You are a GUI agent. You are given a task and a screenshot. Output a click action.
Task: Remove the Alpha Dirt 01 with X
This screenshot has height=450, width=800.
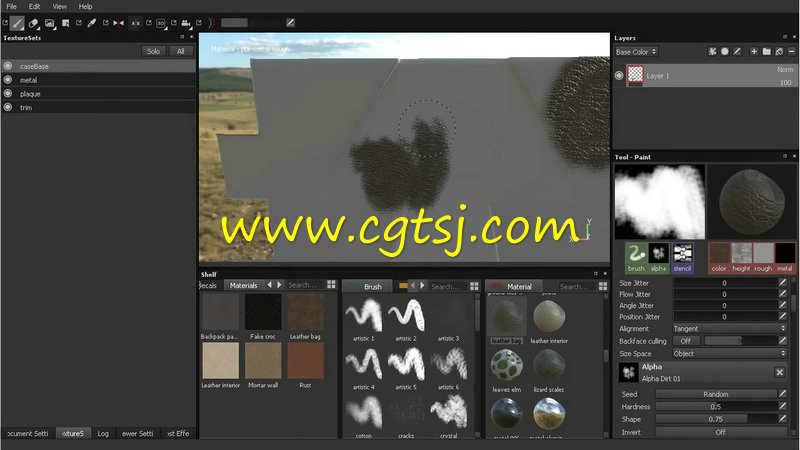(780, 372)
